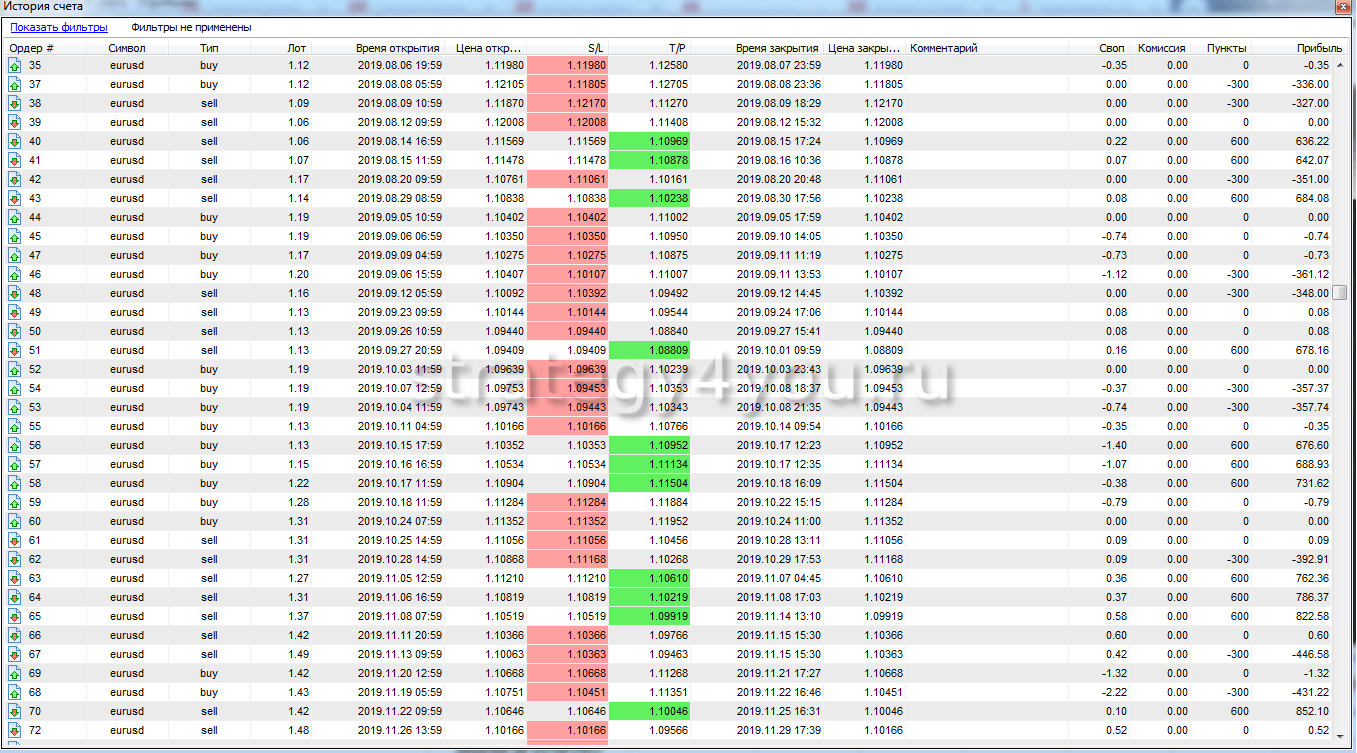The height and width of the screenshot is (753, 1357).
Task: Click the order icon in row 43
Action: click(15, 199)
